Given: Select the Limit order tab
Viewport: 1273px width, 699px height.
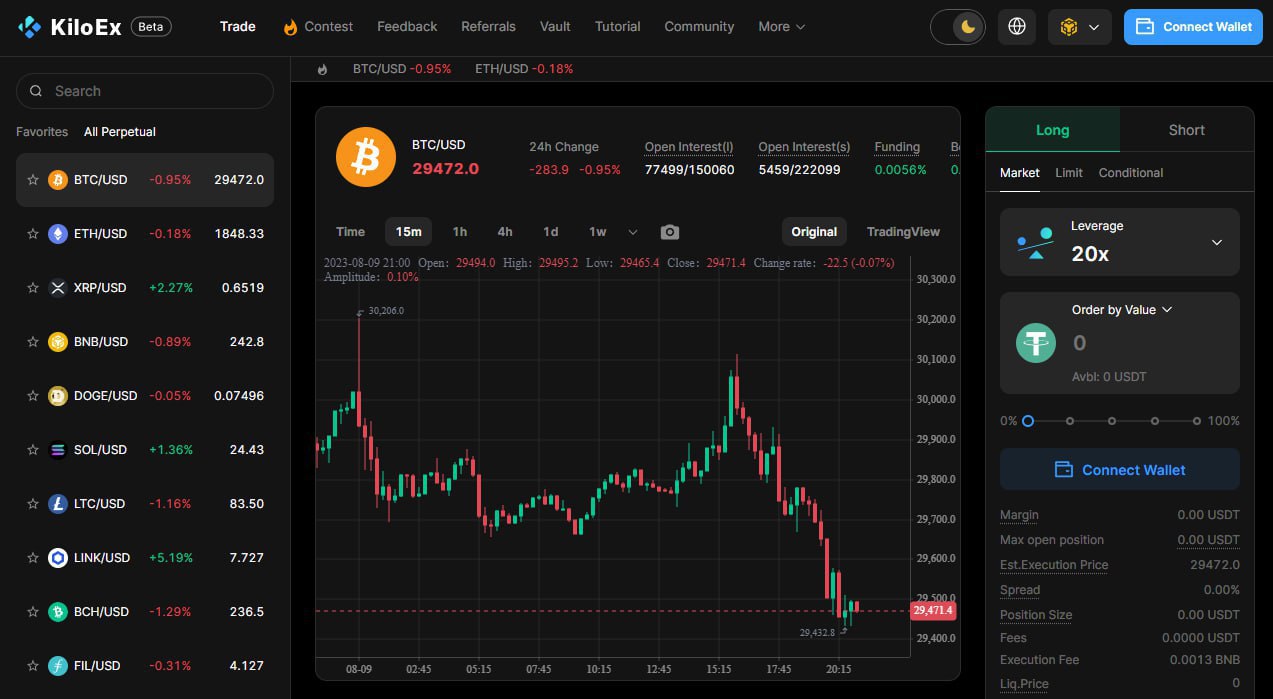Looking at the screenshot, I should click(x=1068, y=173).
